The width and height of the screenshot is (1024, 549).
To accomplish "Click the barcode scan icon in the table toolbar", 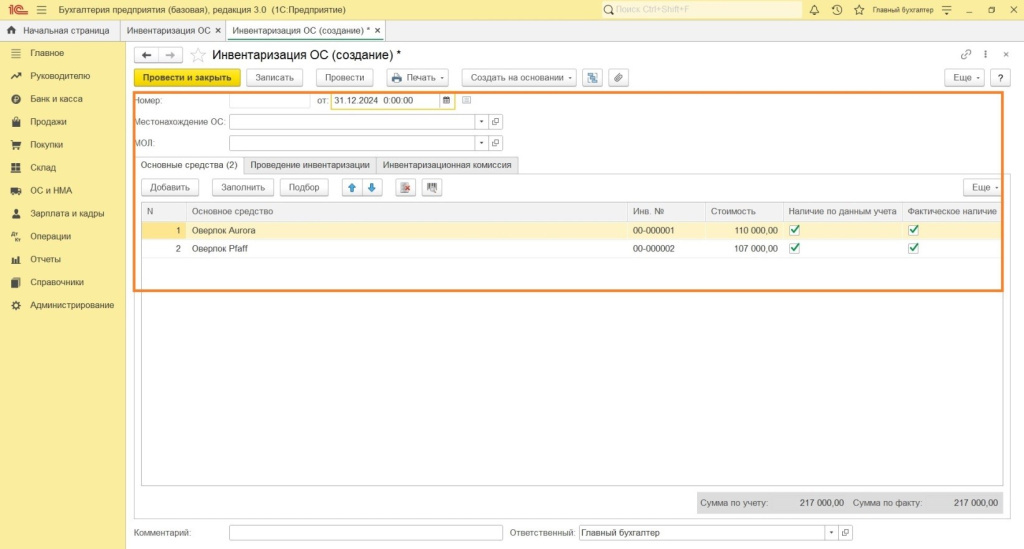I will [x=432, y=187].
